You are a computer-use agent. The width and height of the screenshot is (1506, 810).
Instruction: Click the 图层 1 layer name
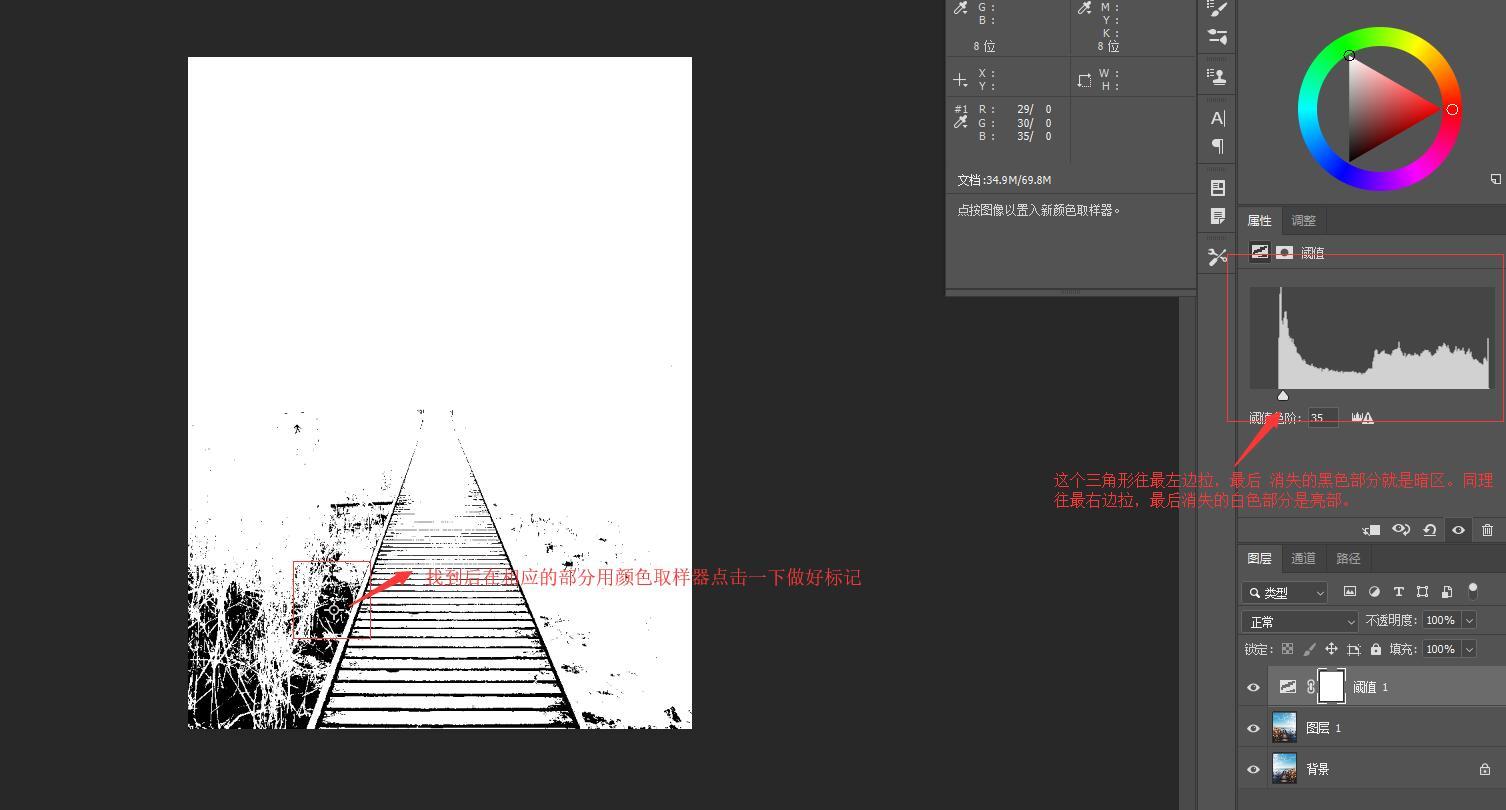1324,728
